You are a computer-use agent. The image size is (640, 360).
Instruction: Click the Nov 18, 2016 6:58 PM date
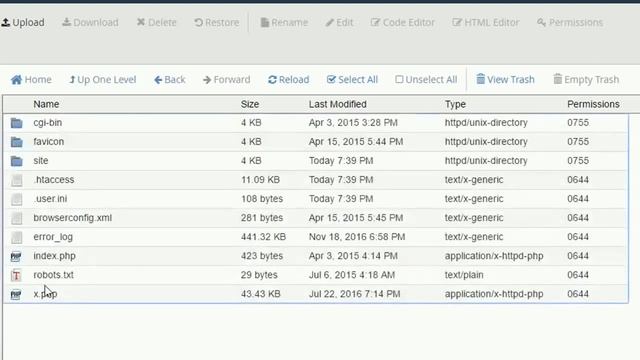[357, 237]
